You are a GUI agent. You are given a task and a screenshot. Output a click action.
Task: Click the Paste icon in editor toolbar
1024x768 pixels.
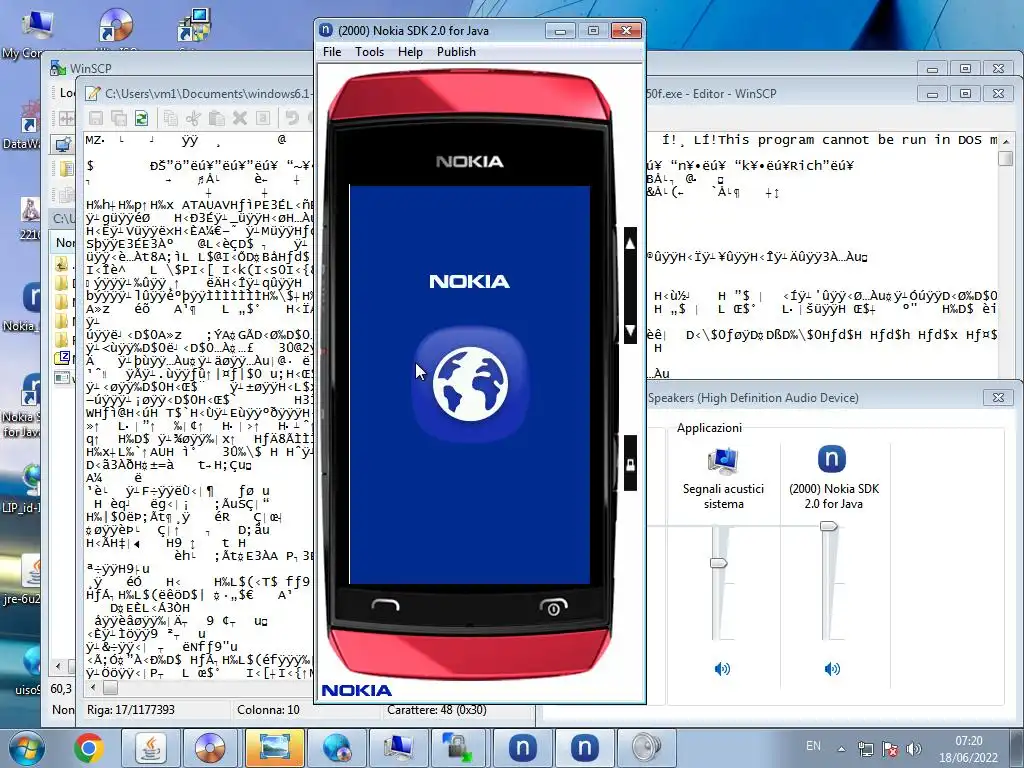(x=216, y=118)
